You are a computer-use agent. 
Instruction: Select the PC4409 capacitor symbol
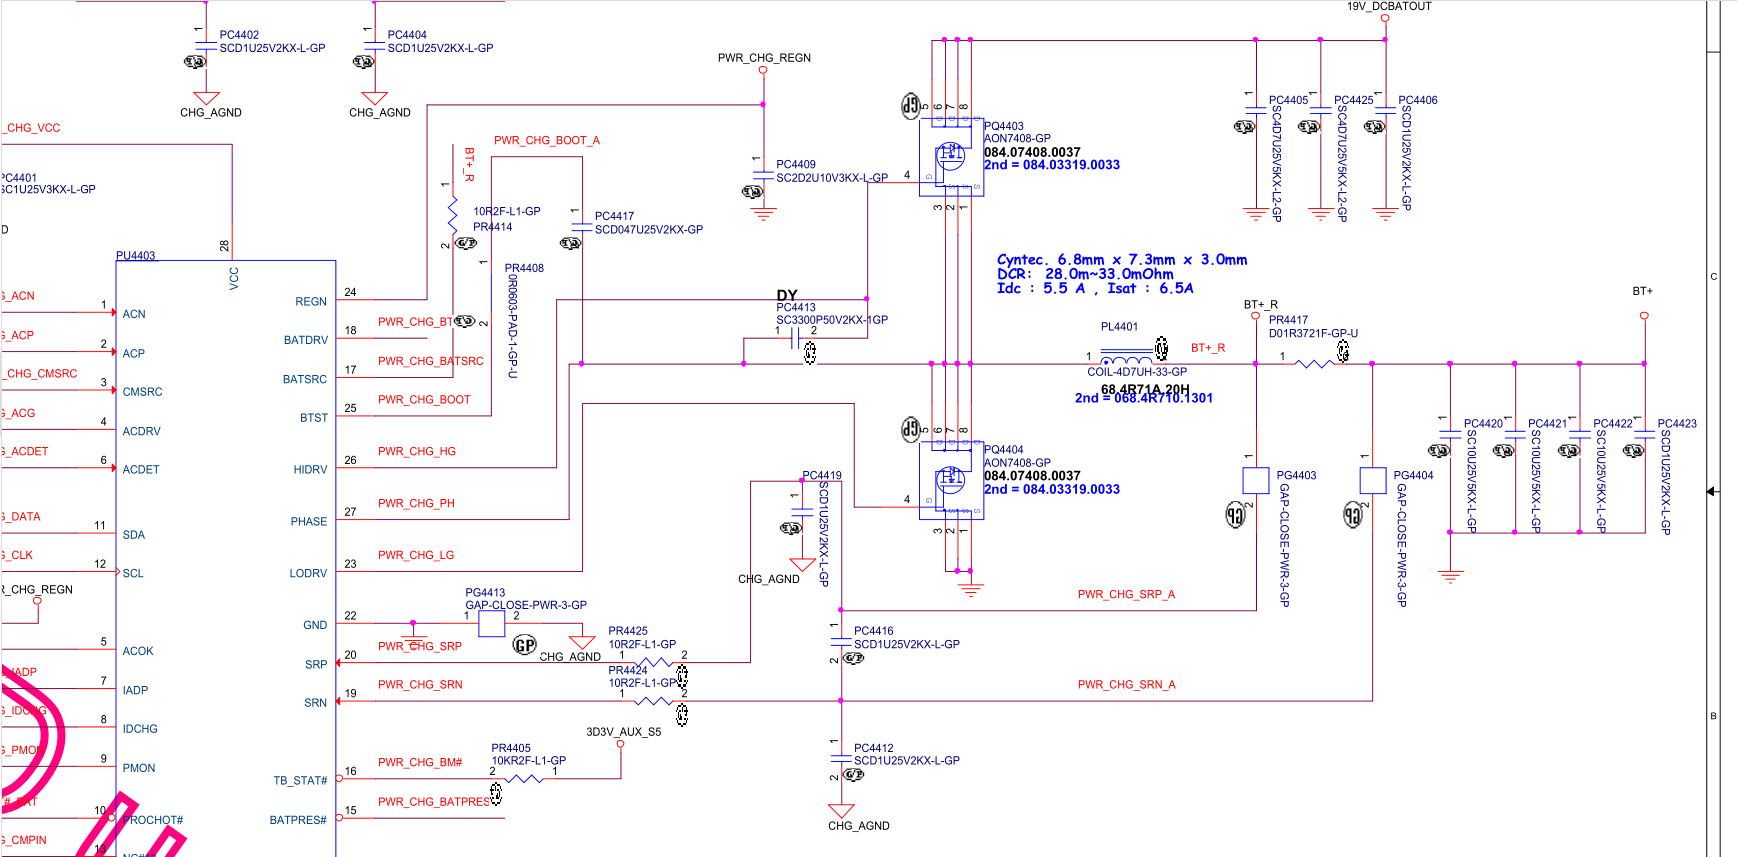(x=763, y=175)
